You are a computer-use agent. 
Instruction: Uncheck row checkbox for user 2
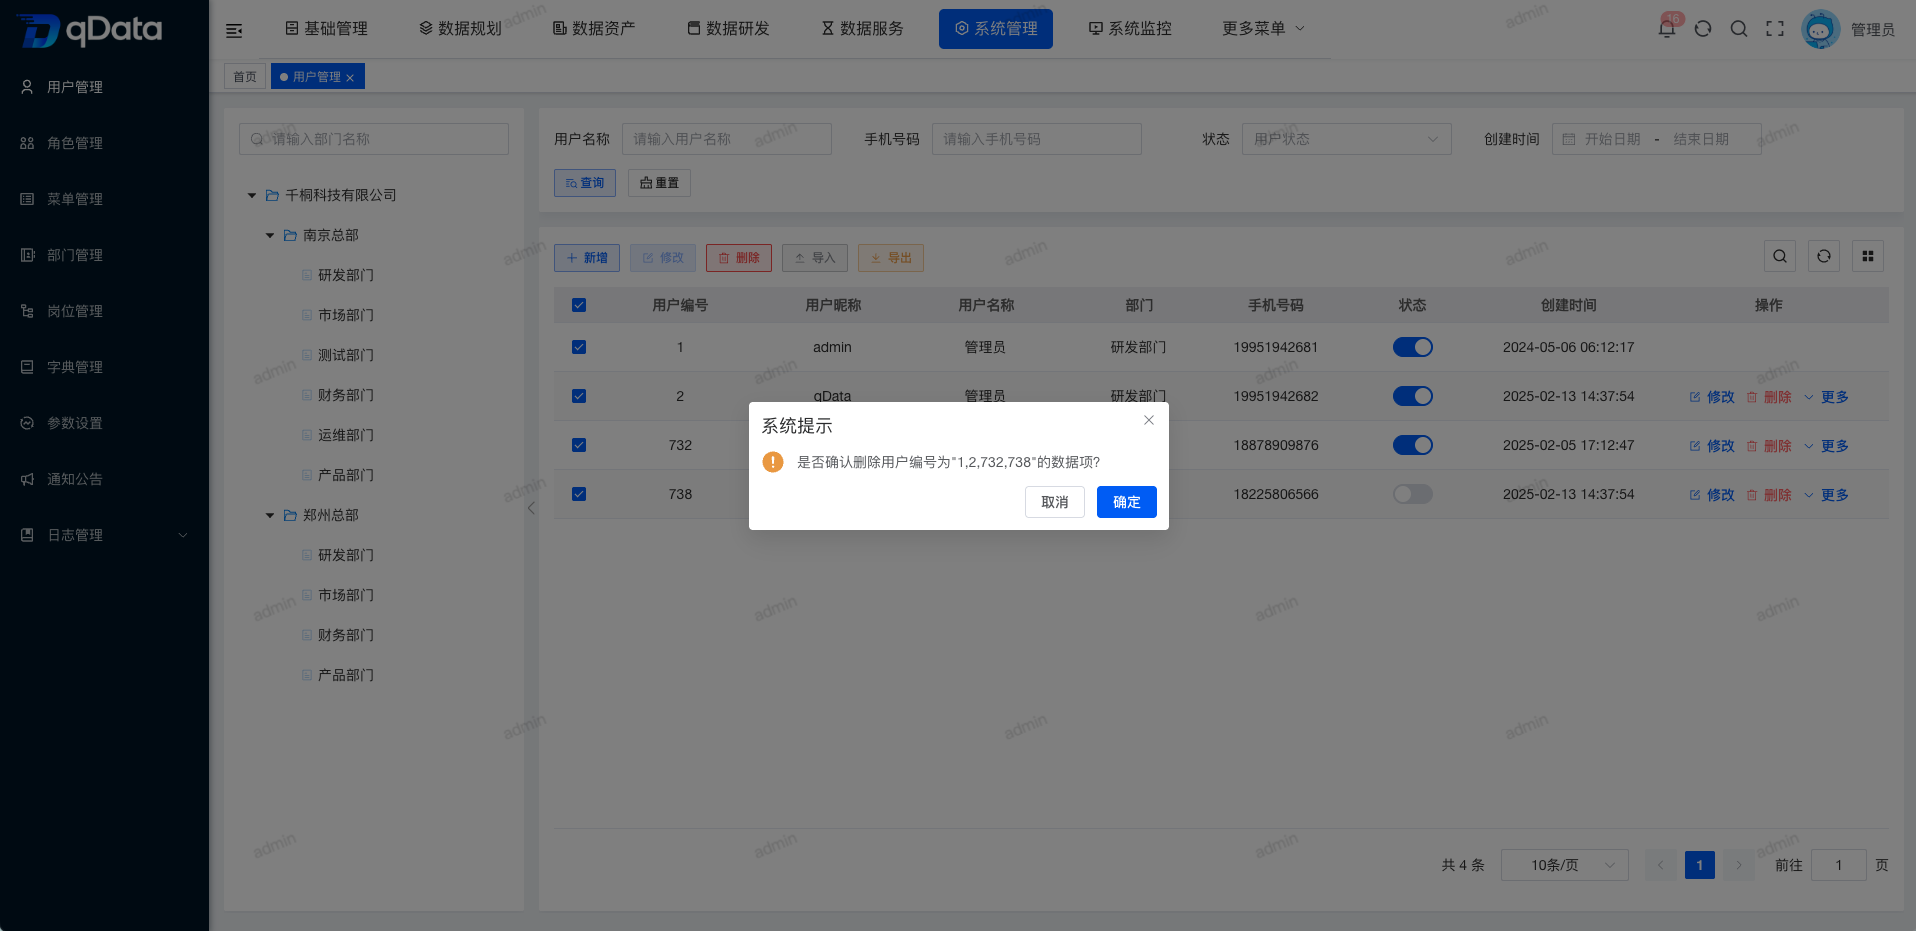[579, 396]
